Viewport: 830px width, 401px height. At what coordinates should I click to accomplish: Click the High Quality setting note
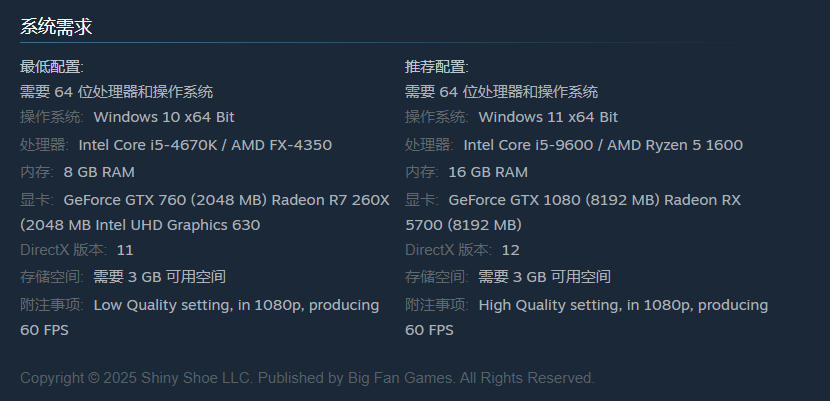(x=623, y=305)
